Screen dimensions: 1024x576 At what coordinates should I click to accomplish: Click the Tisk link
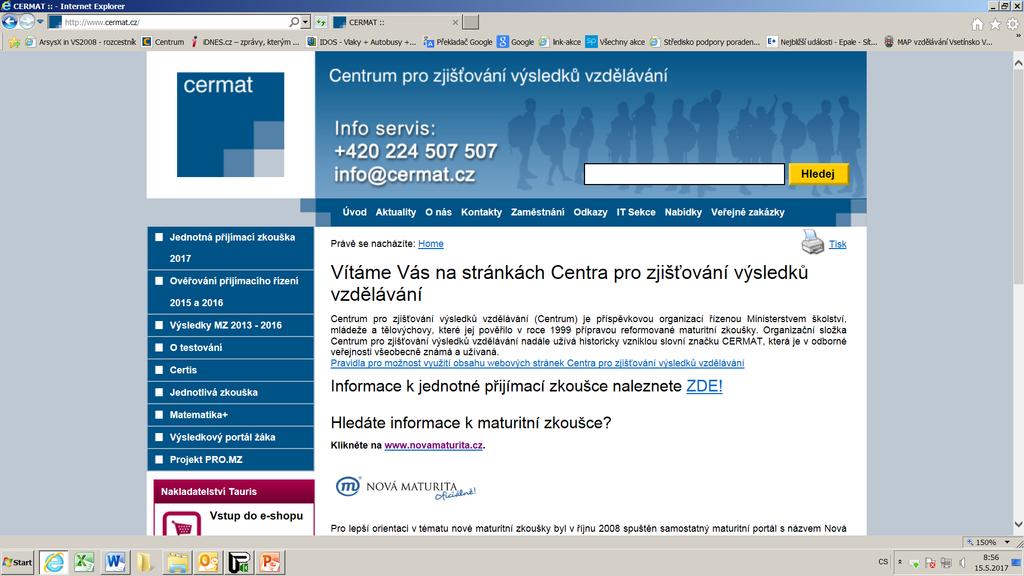837,244
